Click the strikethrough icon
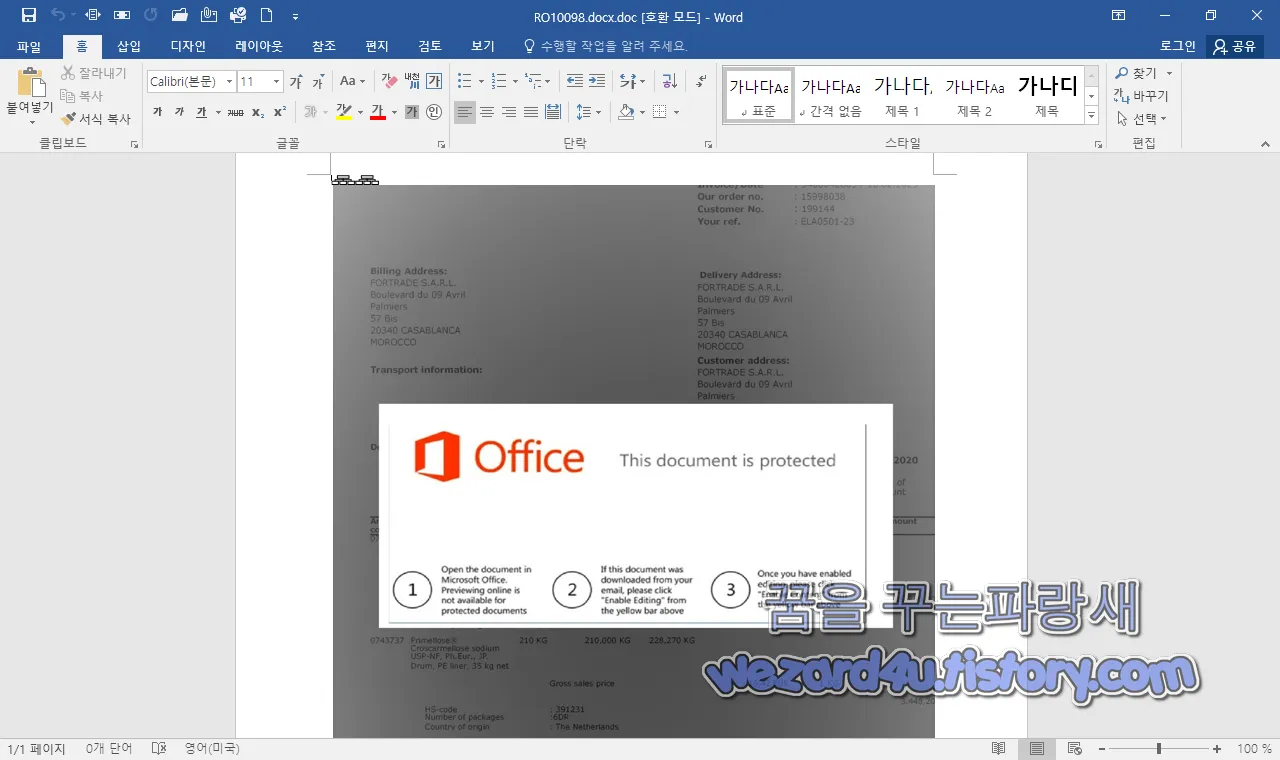 point(235,112)
